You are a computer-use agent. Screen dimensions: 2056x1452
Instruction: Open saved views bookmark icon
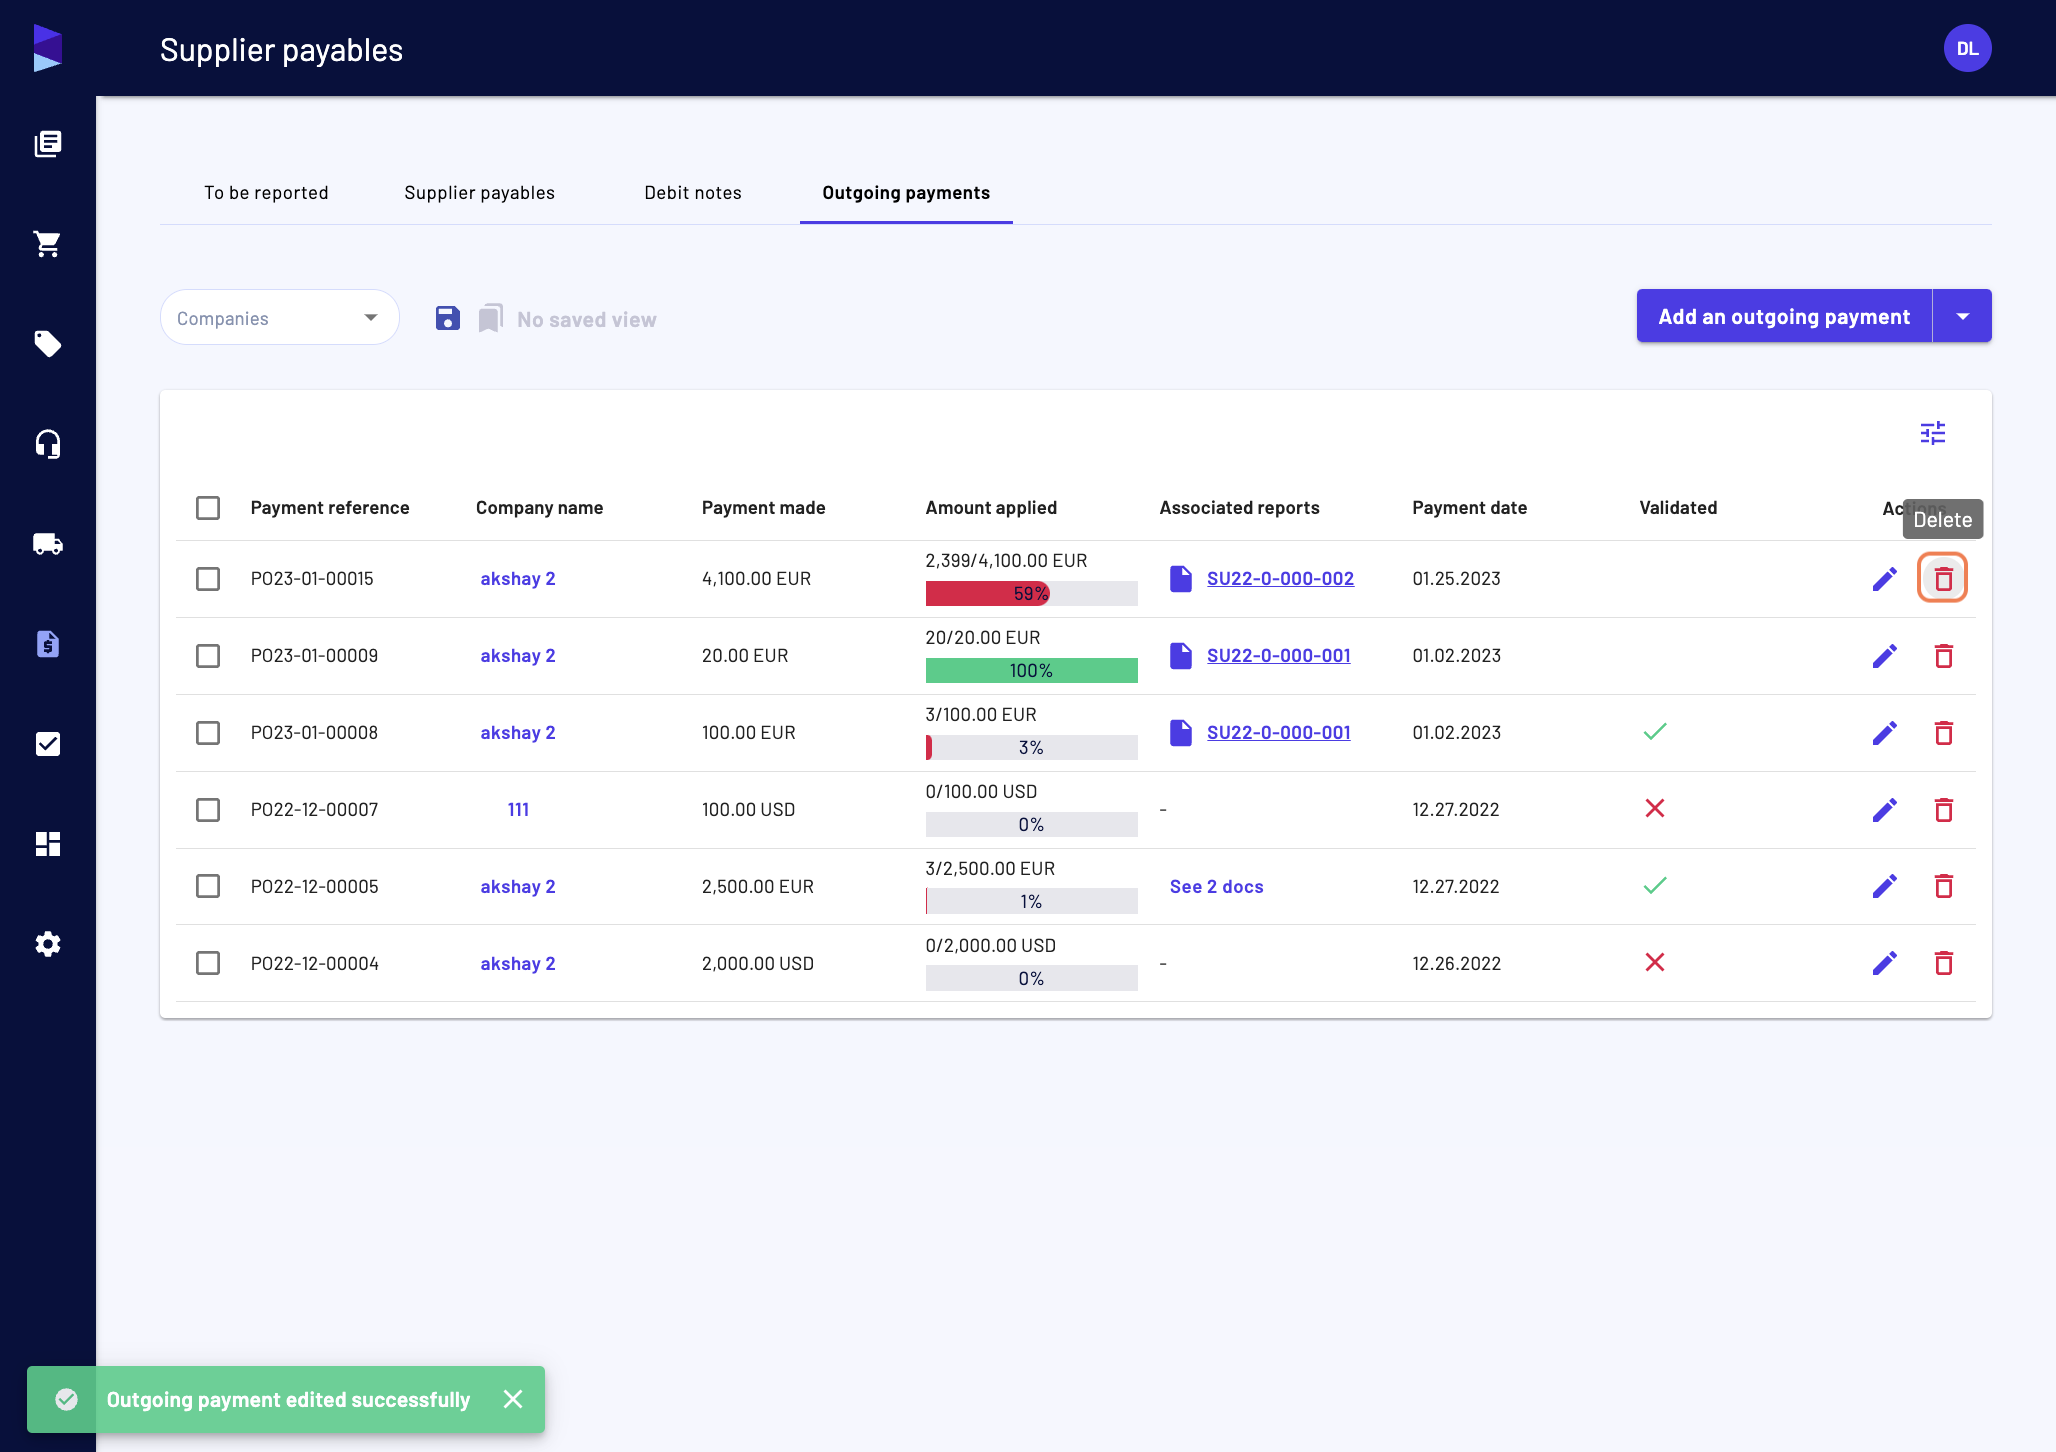[x=490, y=318]
